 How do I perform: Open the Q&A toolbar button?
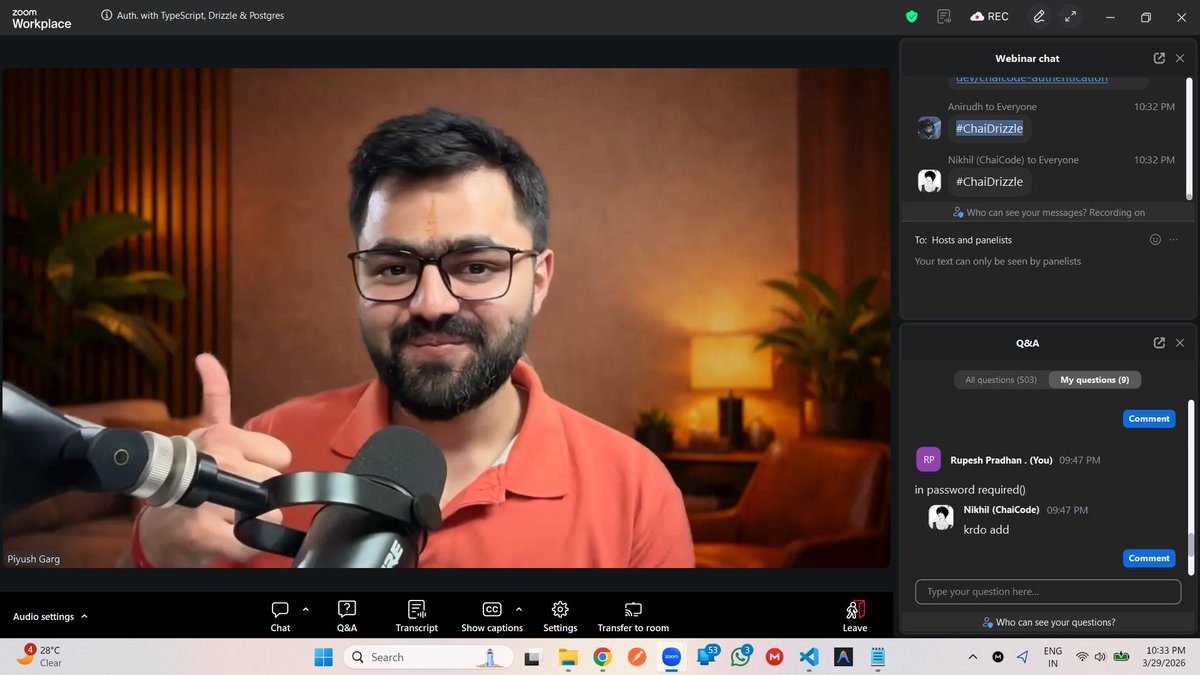pos(347,616)
